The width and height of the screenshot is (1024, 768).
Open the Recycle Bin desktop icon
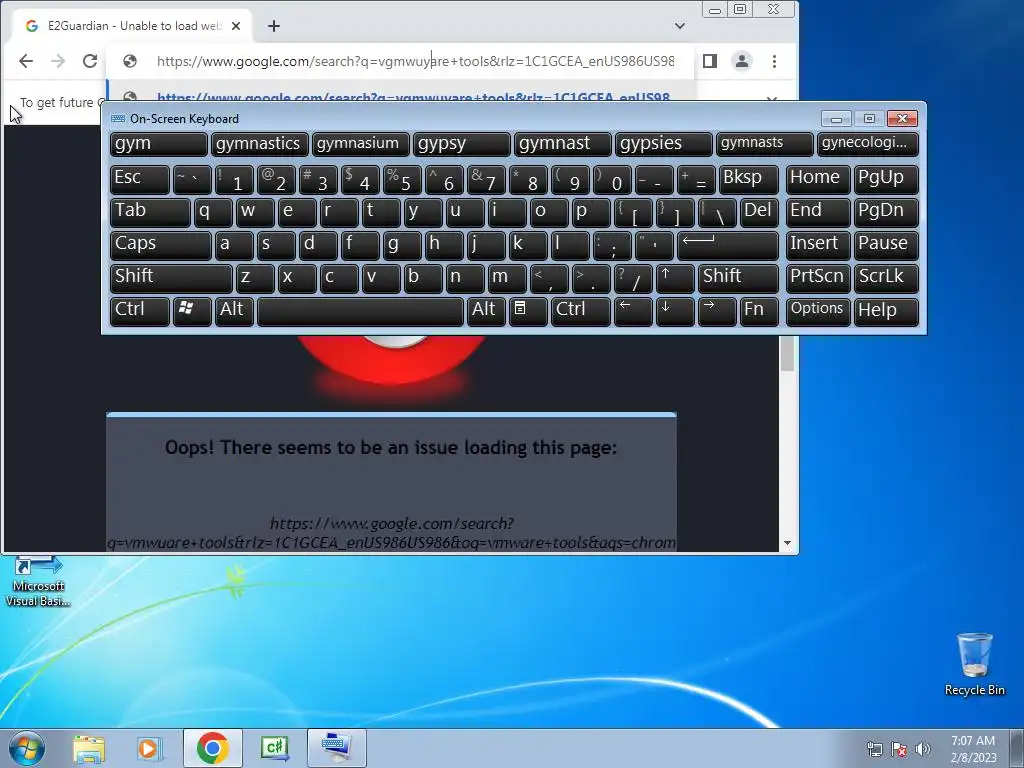pyautogui.click(x=974, y=664)
